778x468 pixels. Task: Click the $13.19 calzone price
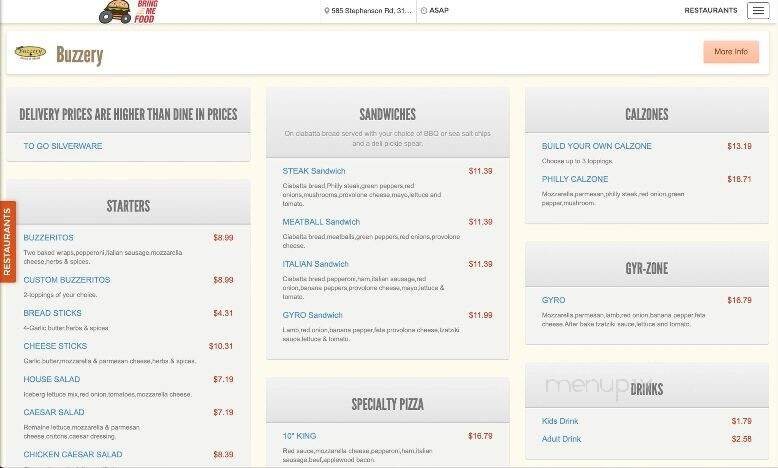[x=739, y=146]
